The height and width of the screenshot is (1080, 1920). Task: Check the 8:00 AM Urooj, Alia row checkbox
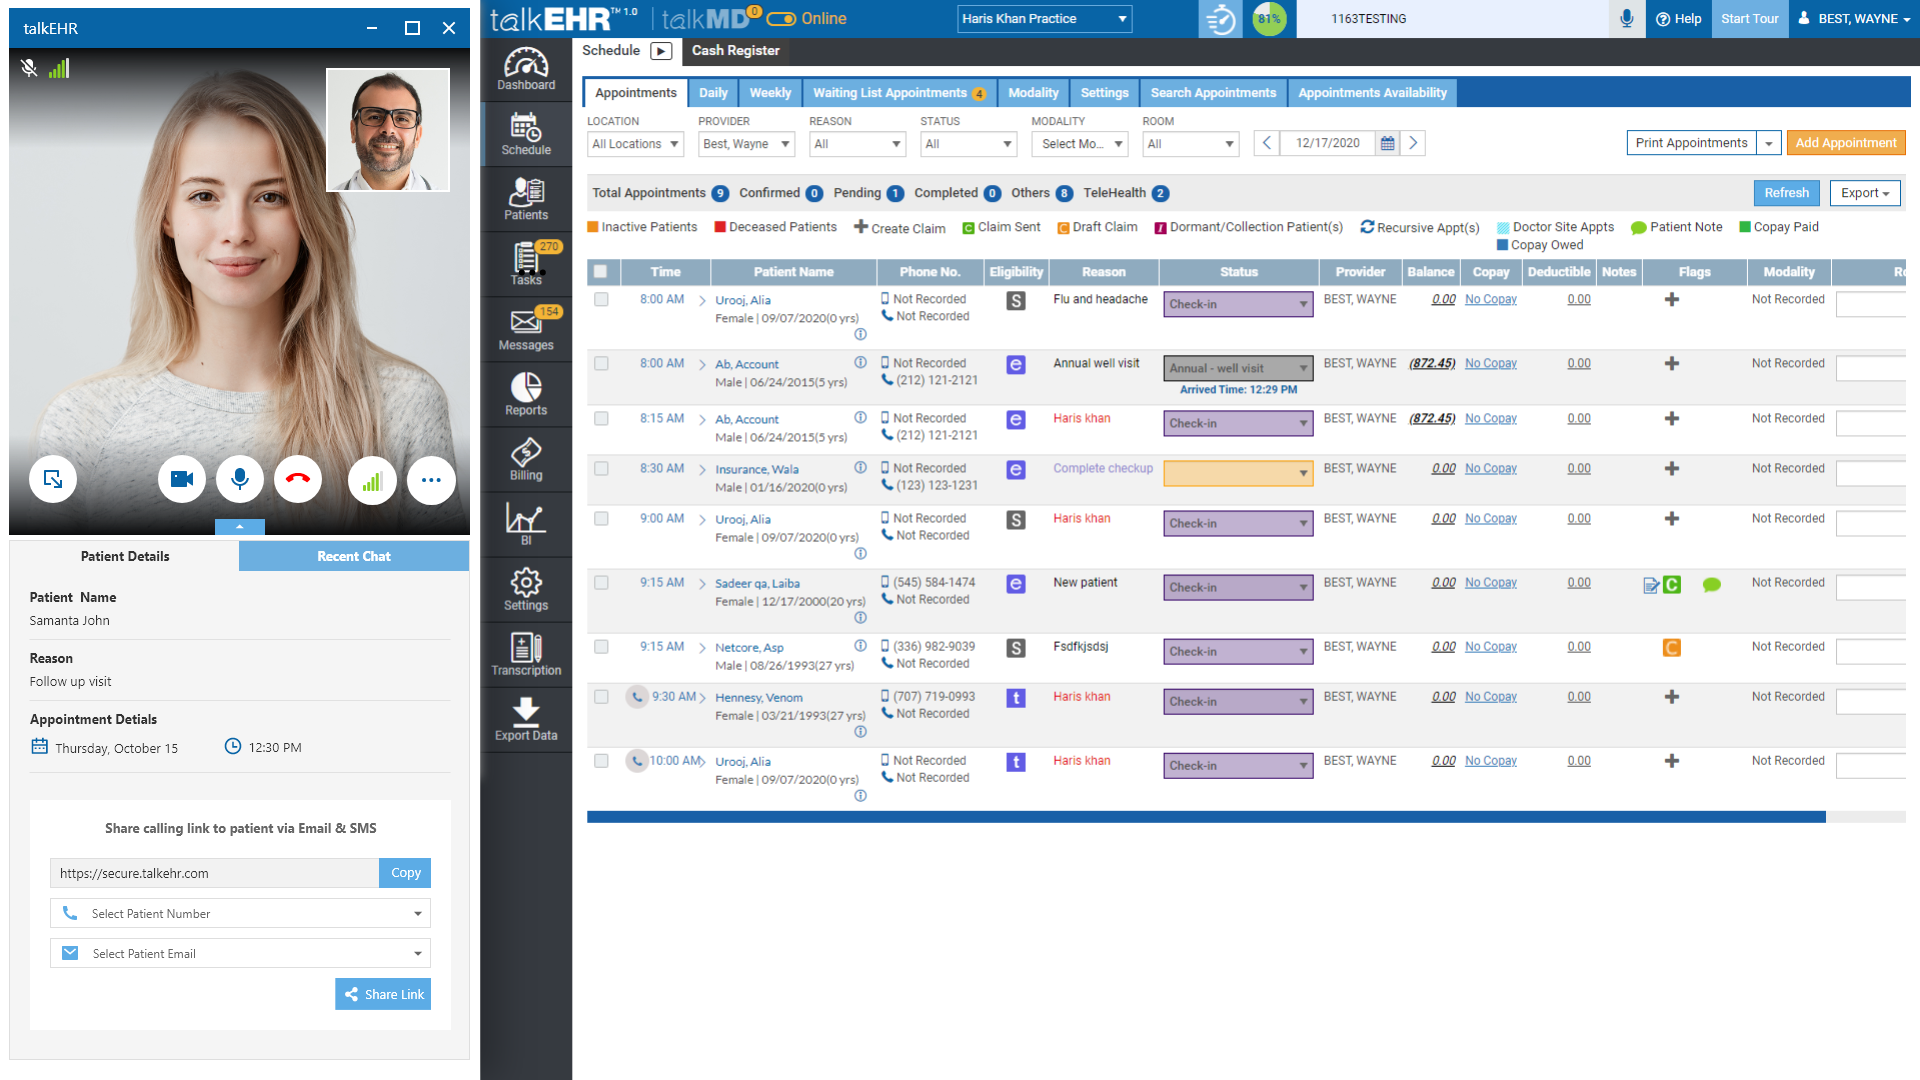click(x=601, y=299)
